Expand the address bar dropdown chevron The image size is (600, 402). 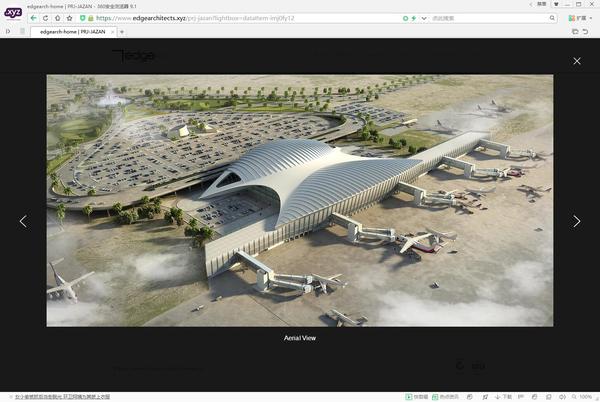424,18
